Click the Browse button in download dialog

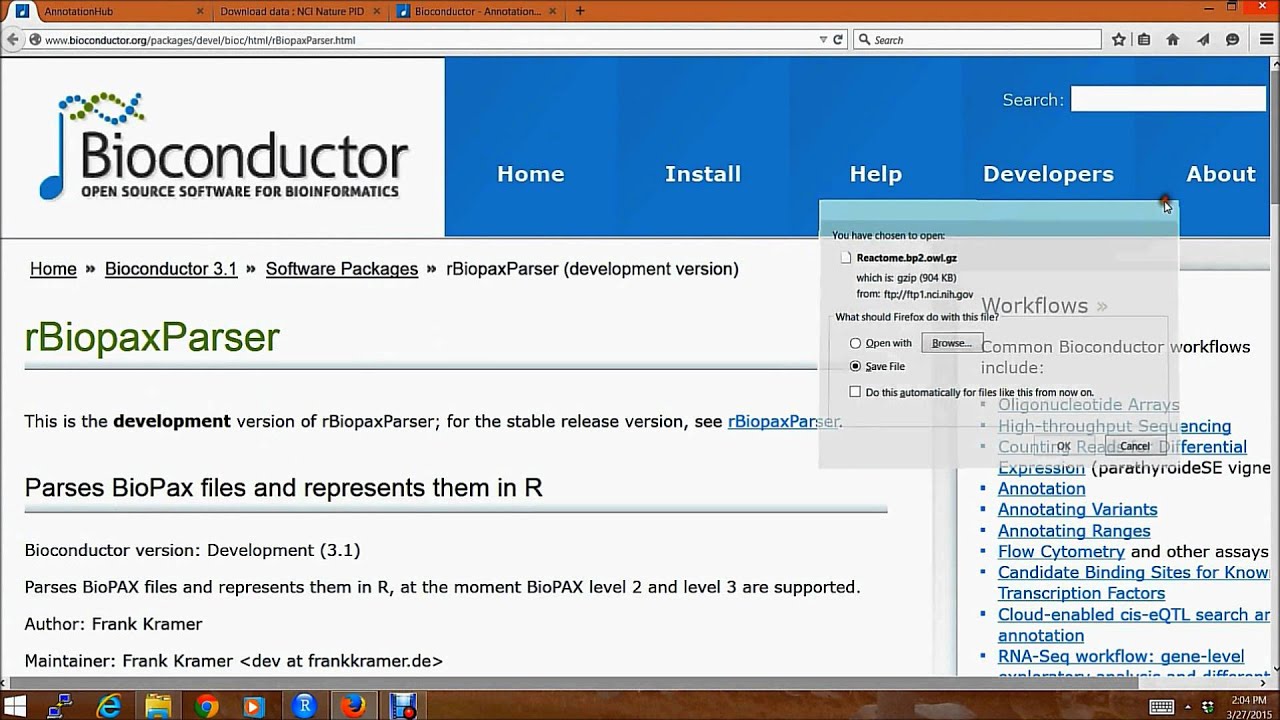(x=951, y=343)
